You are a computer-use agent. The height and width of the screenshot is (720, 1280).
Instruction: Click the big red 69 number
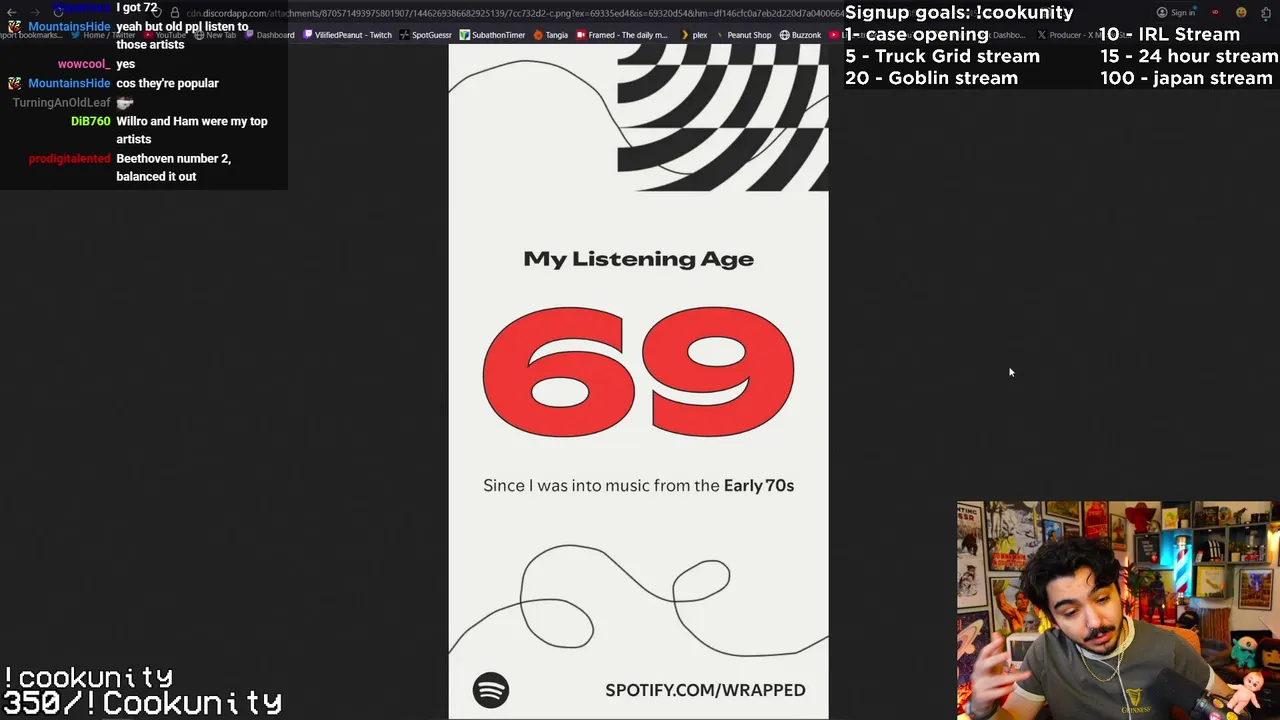[x=638, y=372]
